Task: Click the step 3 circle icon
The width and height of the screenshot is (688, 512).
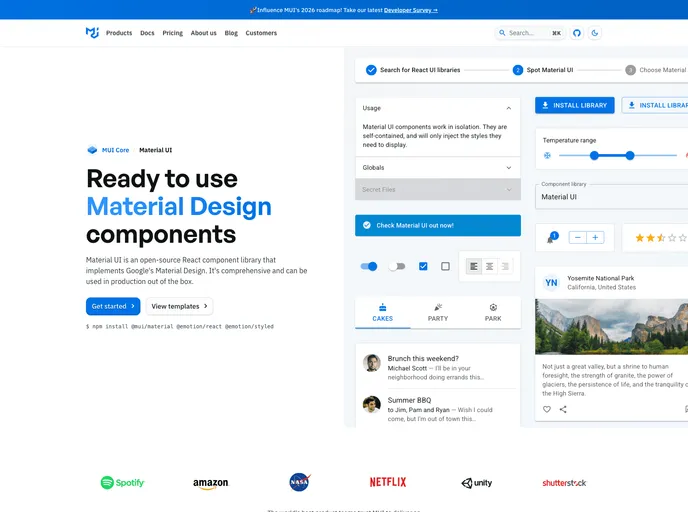Action: (x=631, y=70)
